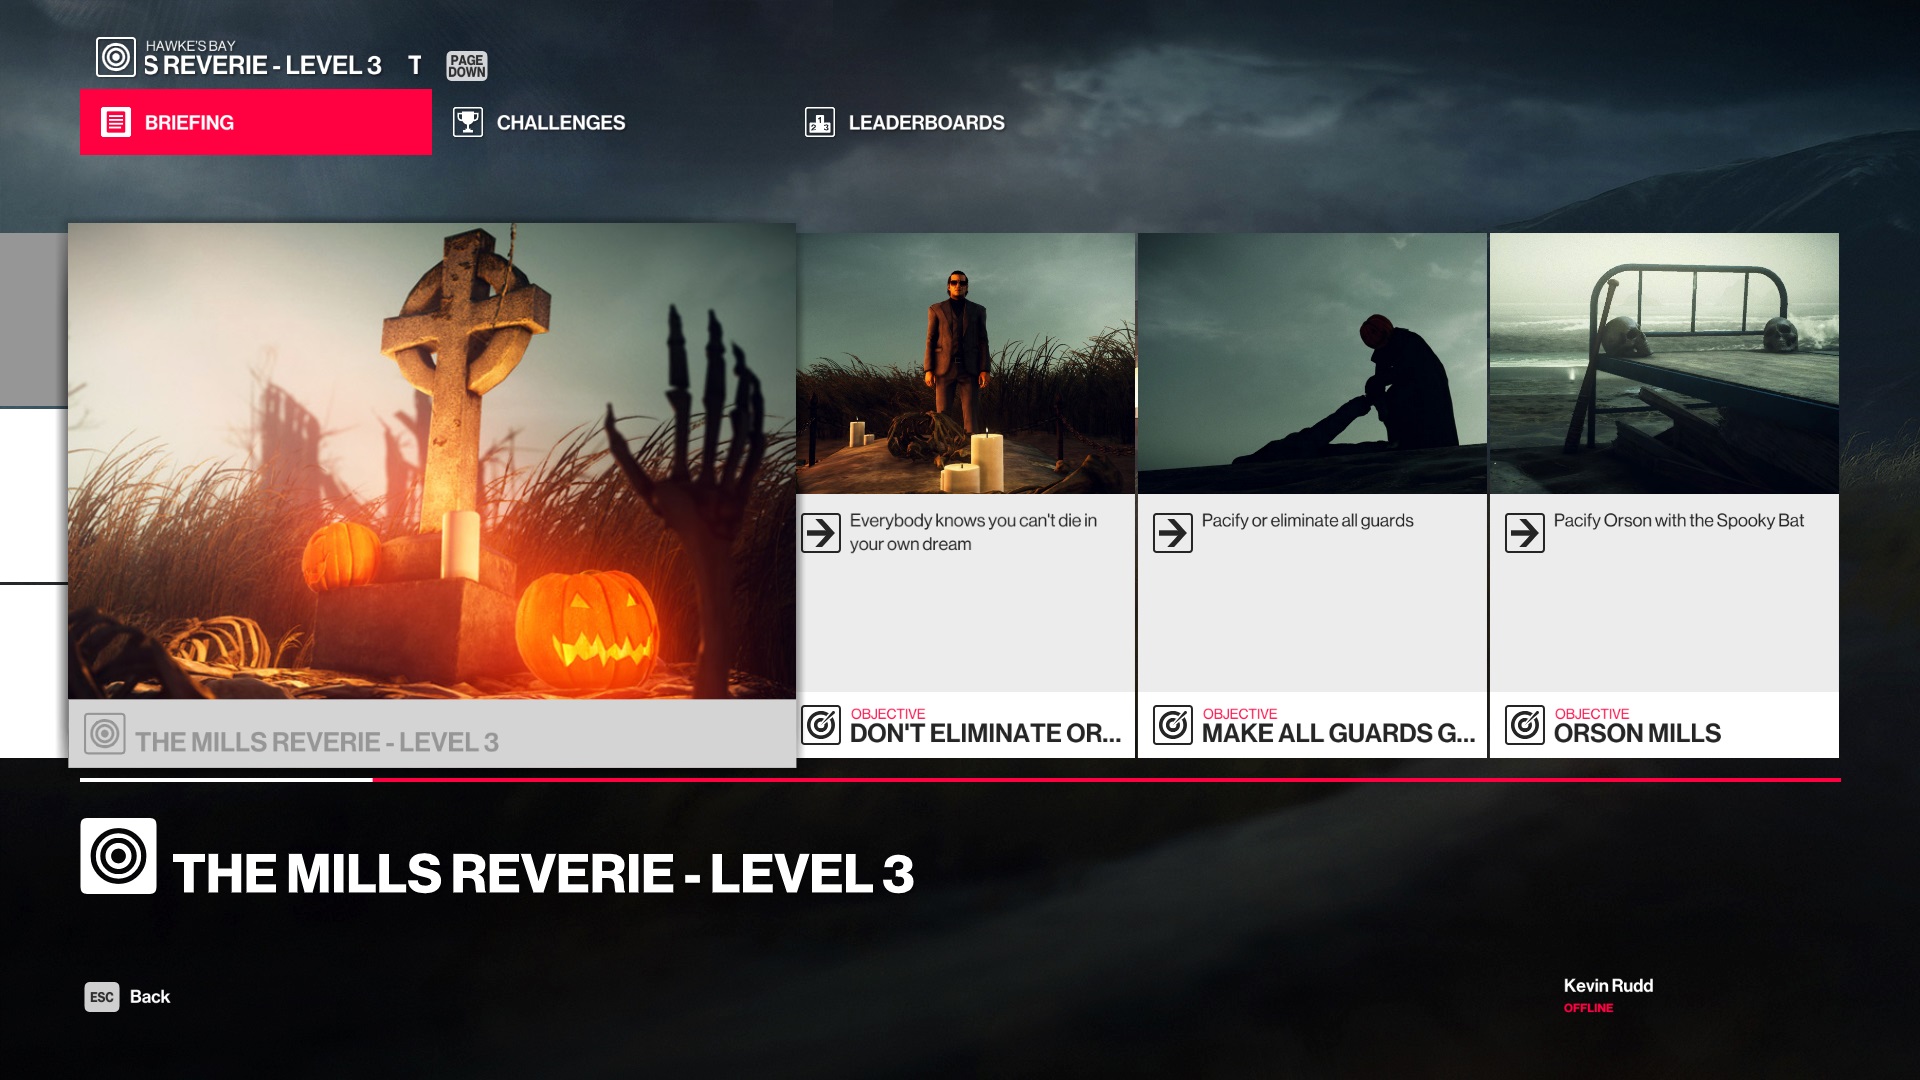The image size is (1920, 1080).
Task: Click arrow icon beside 'Pacify or eliminate all guards'
Action: point(1172,533)
